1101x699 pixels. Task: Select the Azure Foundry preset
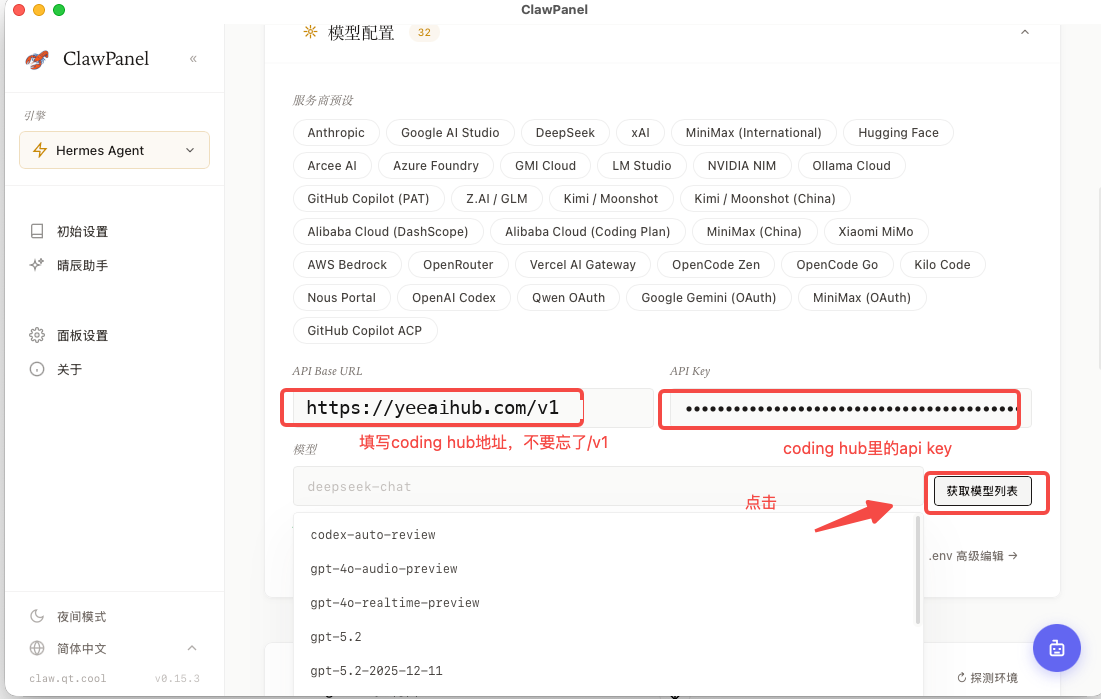pos(436,166)
